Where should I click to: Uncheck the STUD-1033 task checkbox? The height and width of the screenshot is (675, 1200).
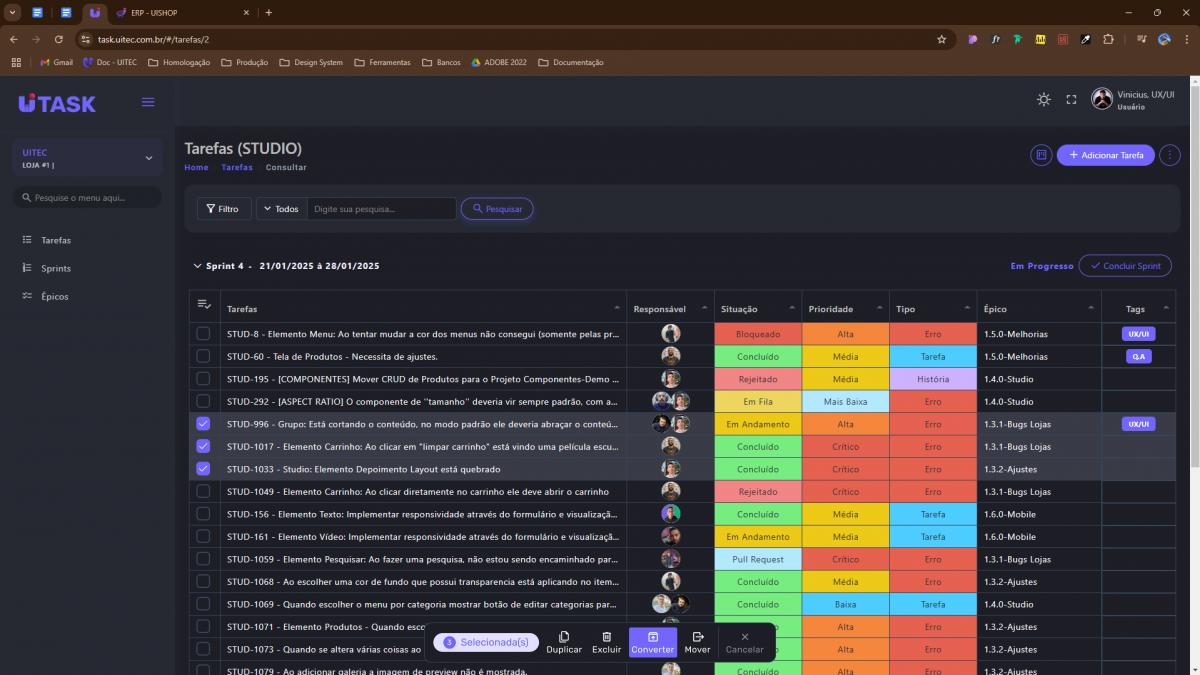[x=203, y=469]
